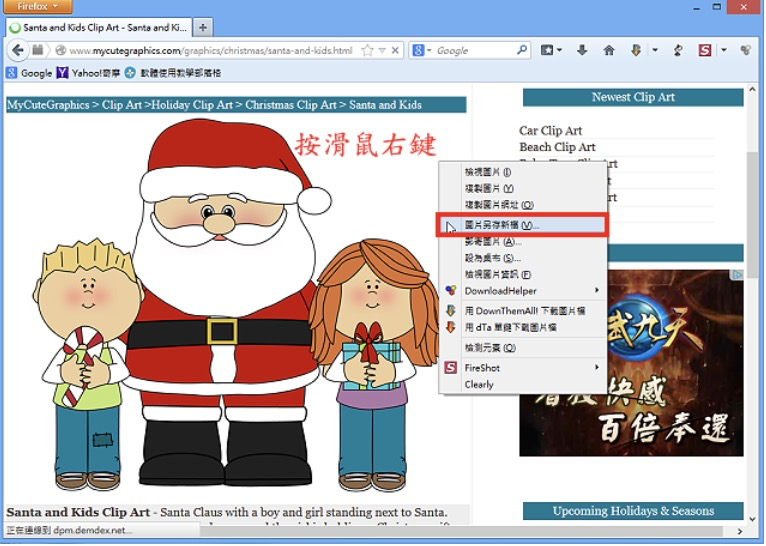The image size is (766, 546).
Task: Select the Santa and Kids Clip Art tab
Action: 99,27
